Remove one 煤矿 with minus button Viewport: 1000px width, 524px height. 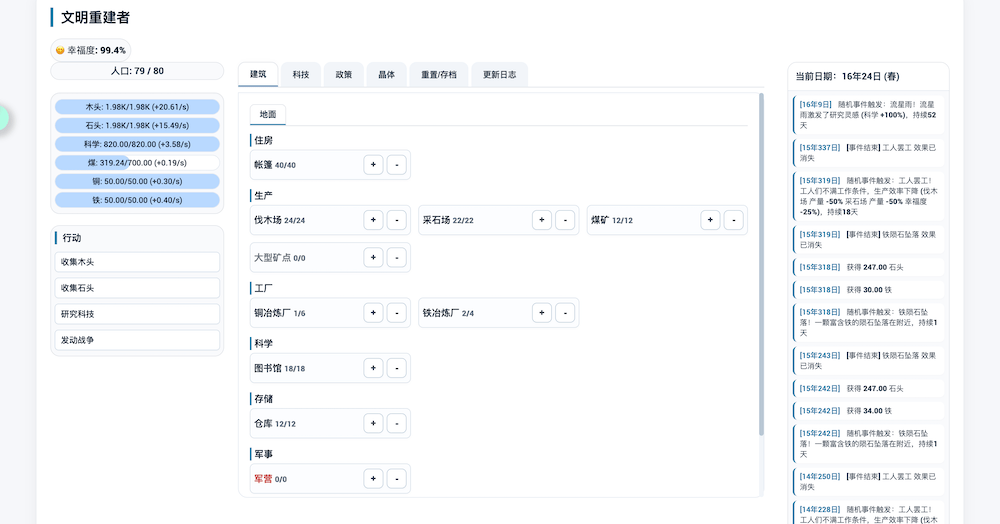tap(733, 220)
